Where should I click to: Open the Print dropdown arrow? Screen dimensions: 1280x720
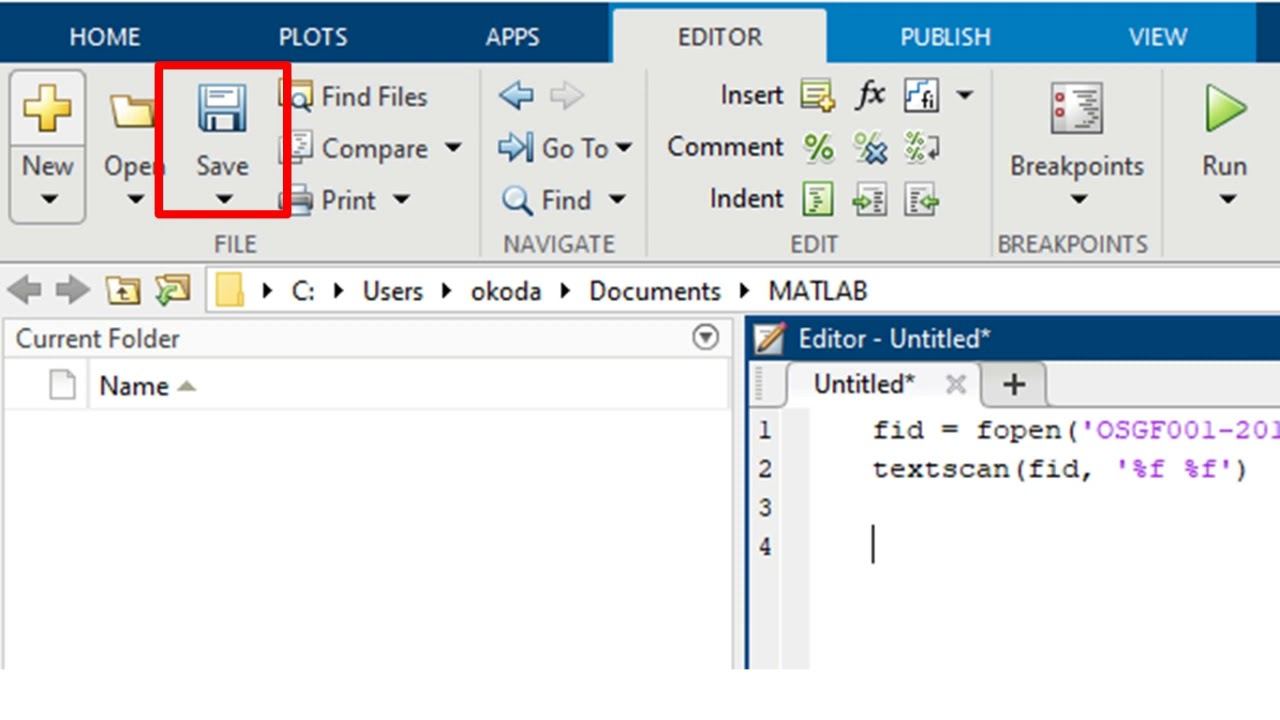pos(401,200)
